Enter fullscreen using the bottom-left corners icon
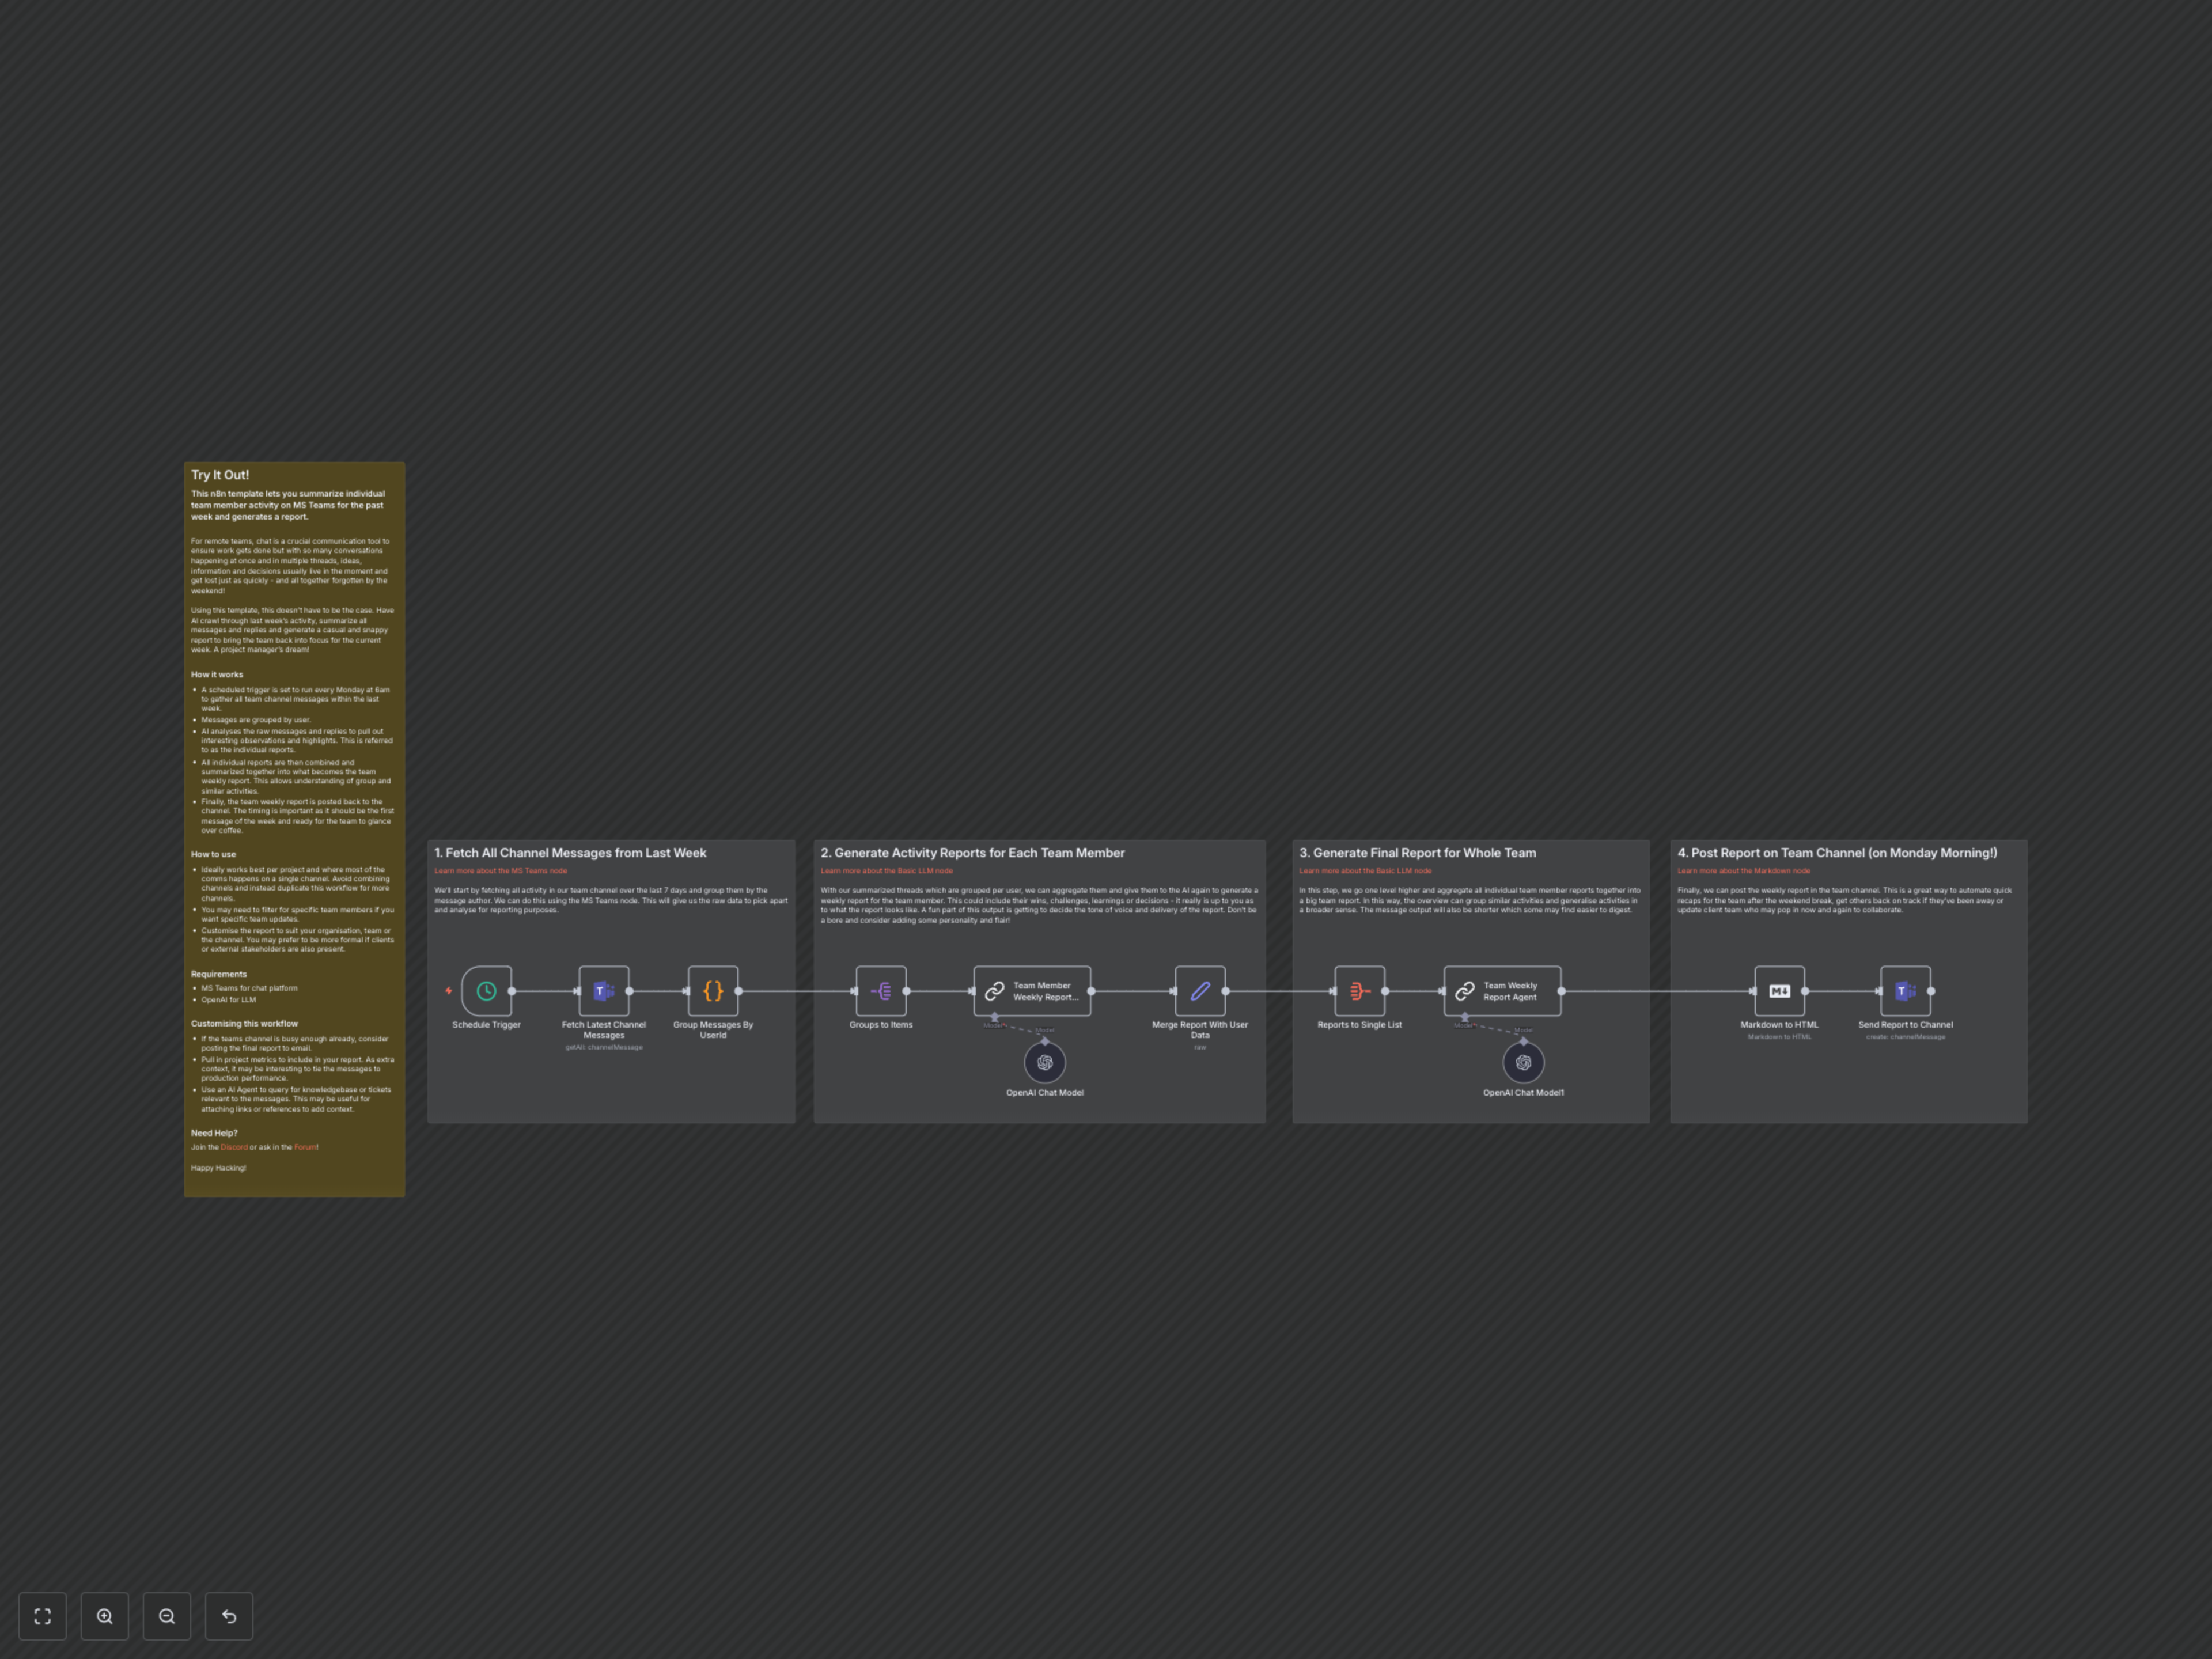Screen dimensions: 2212x1659 (42, 1616)
